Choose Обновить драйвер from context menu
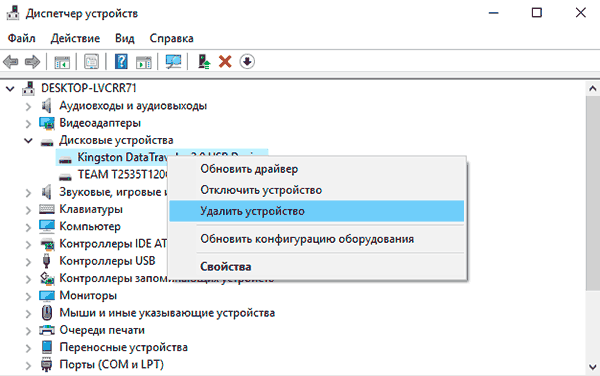Image resolution: width=600 pixels, height=376 pixels. click(317, 169)
